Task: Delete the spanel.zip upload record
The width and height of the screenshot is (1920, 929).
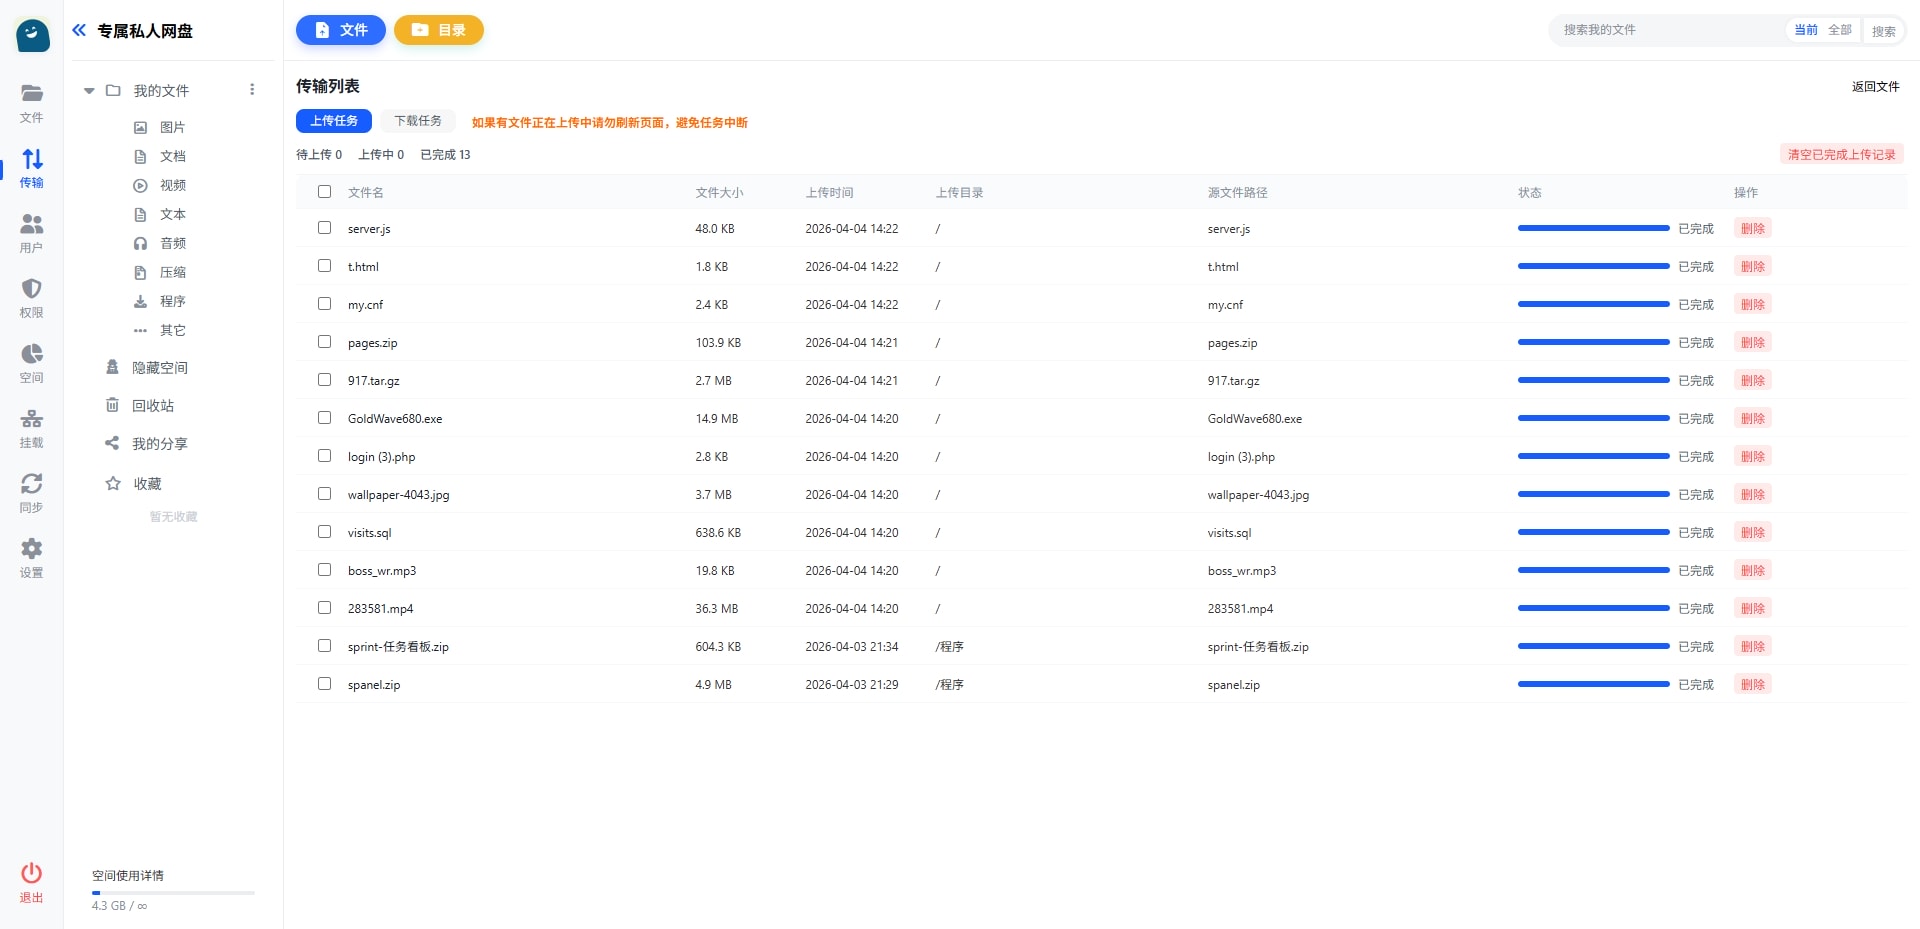Action: pyautogui.click(x=1752, y=685)
